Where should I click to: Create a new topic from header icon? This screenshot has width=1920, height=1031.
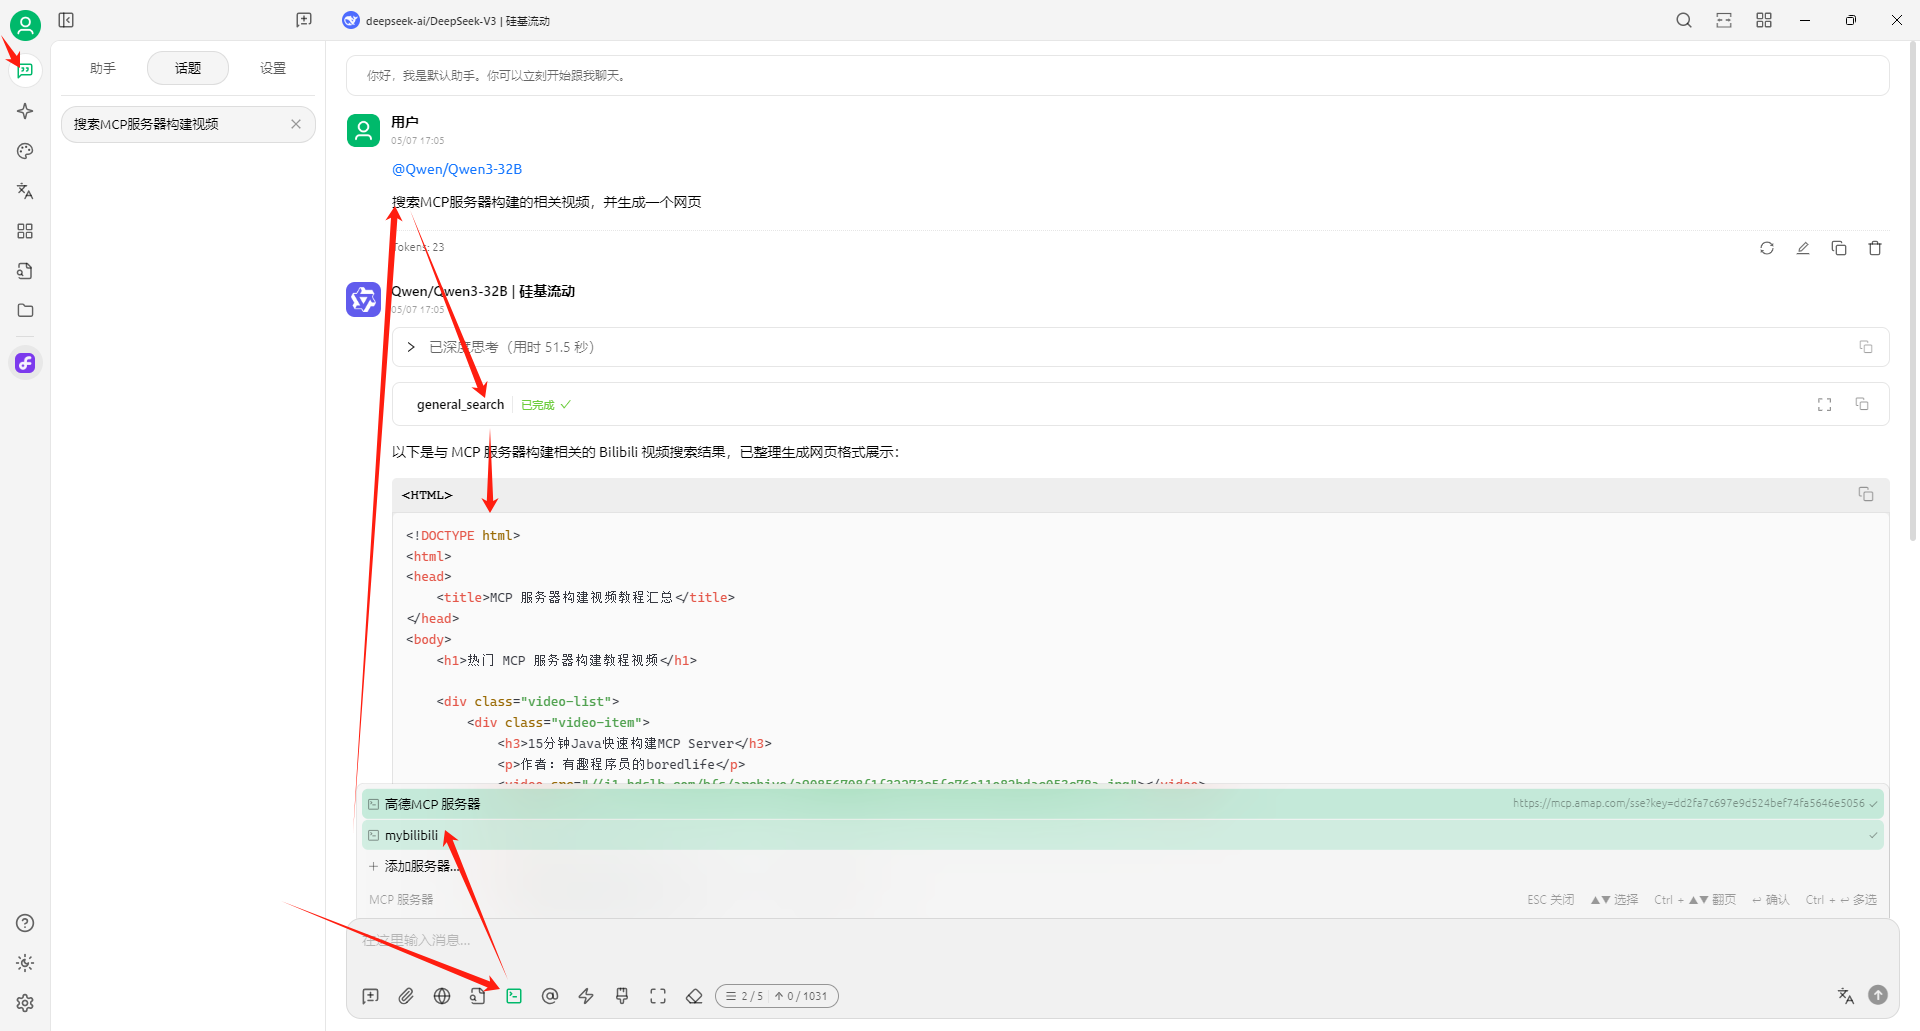click(x=304, y=20)
